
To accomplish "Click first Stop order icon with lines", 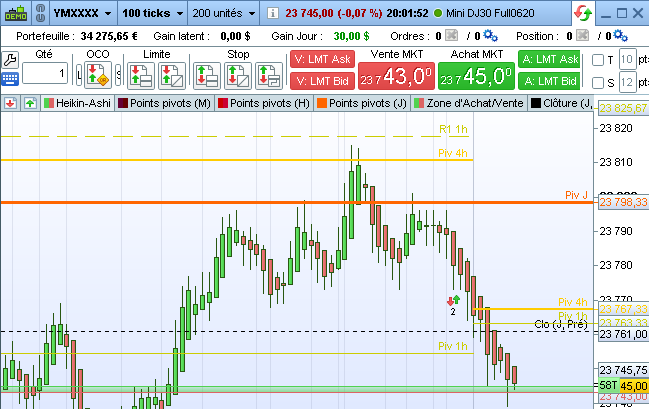I will pos(207,76).
